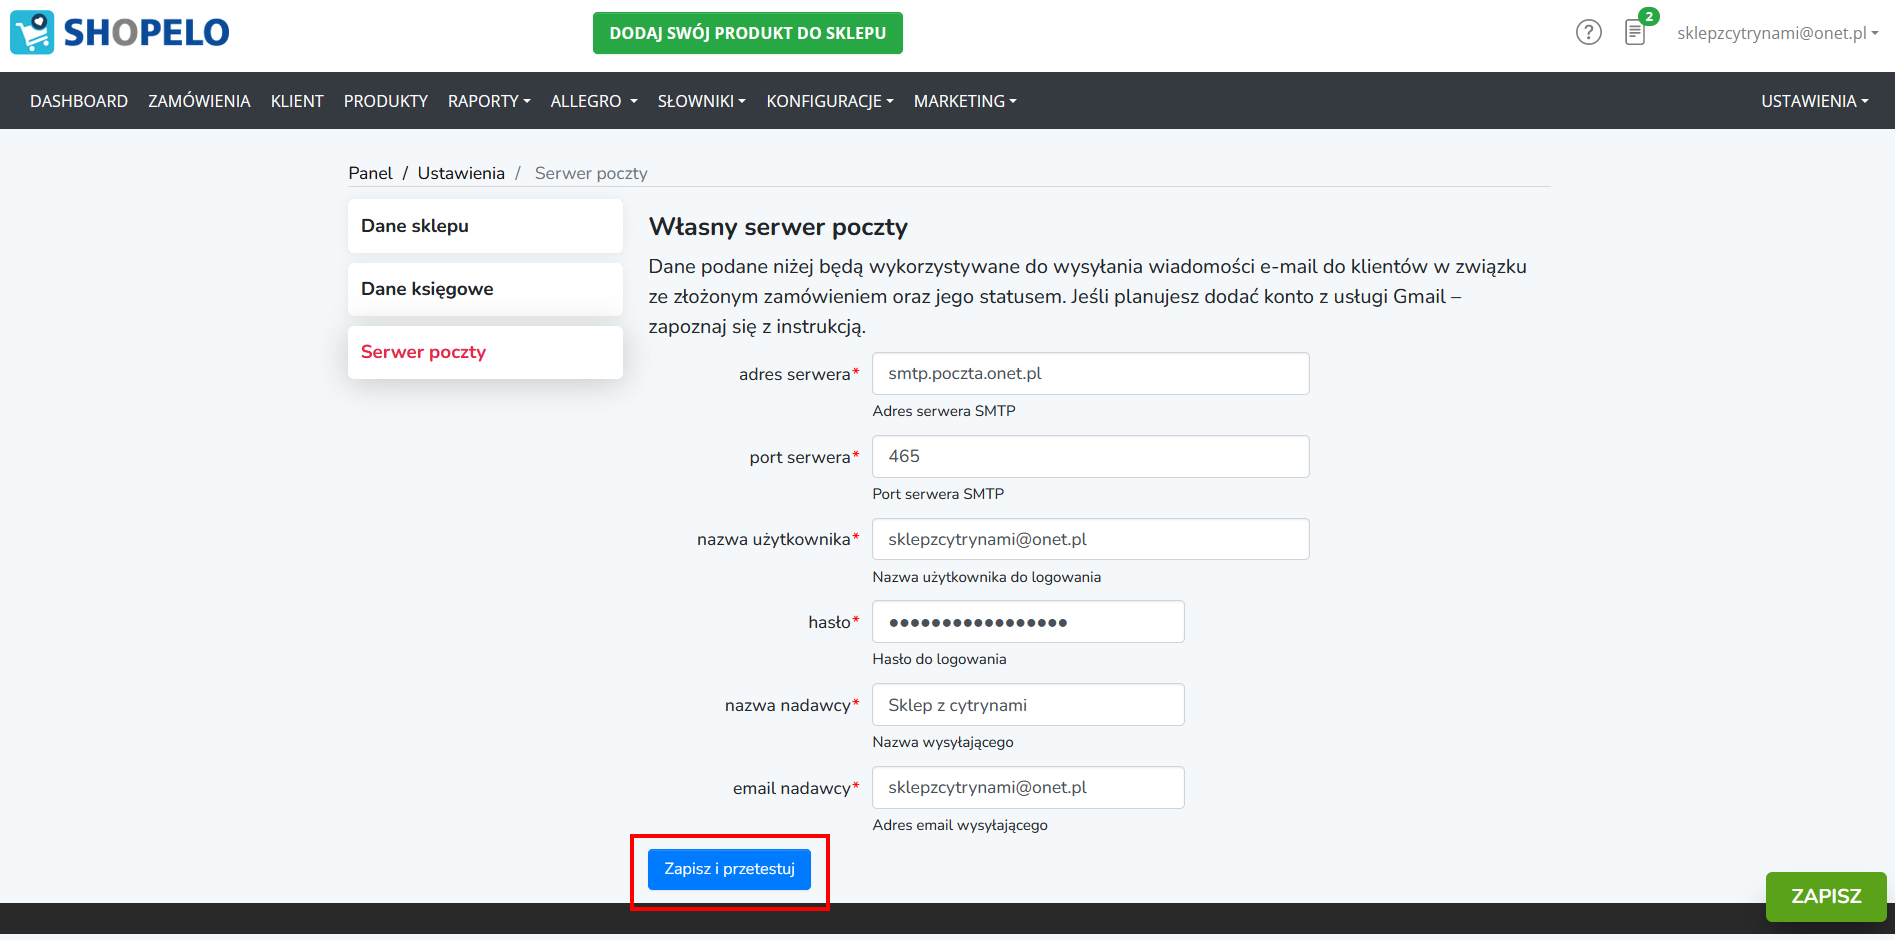Click the Serwer poczty breadcrumb text
The height and width of the screenshot is (940, 1895).
(x=591, y=173)
